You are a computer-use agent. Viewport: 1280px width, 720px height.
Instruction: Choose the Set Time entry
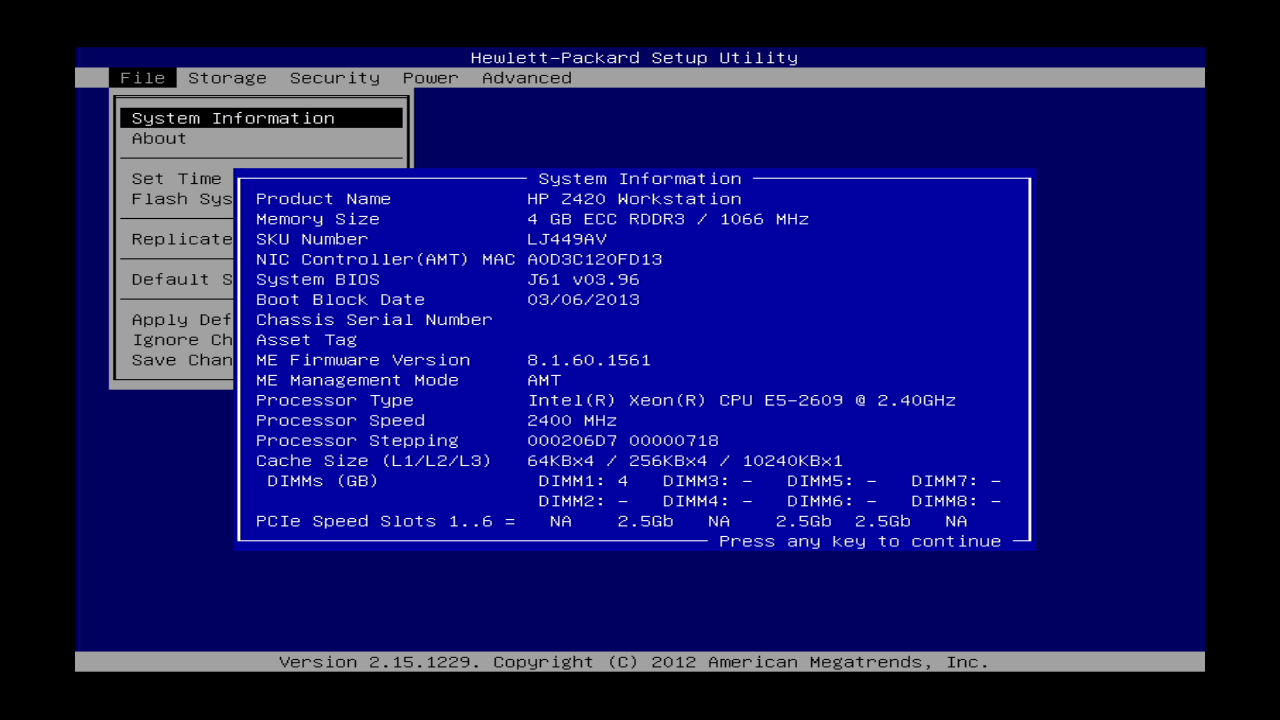177,179
